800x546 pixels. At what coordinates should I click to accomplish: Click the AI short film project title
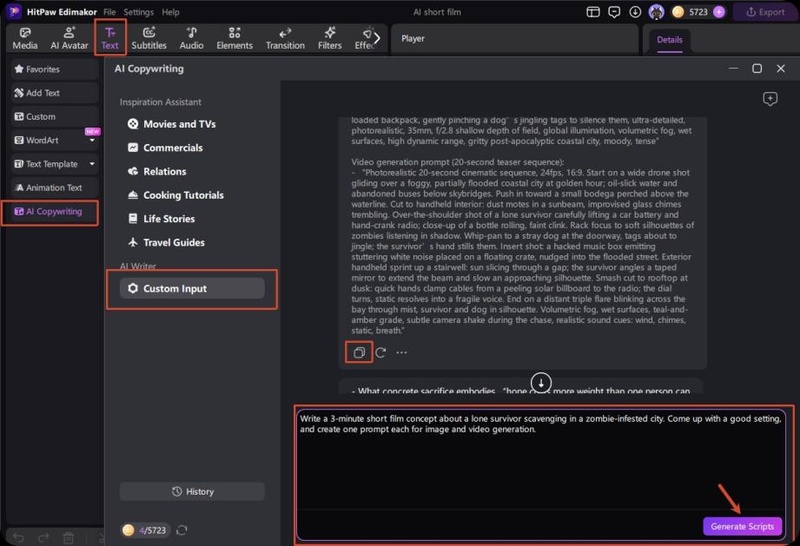(x=437, y=12)
